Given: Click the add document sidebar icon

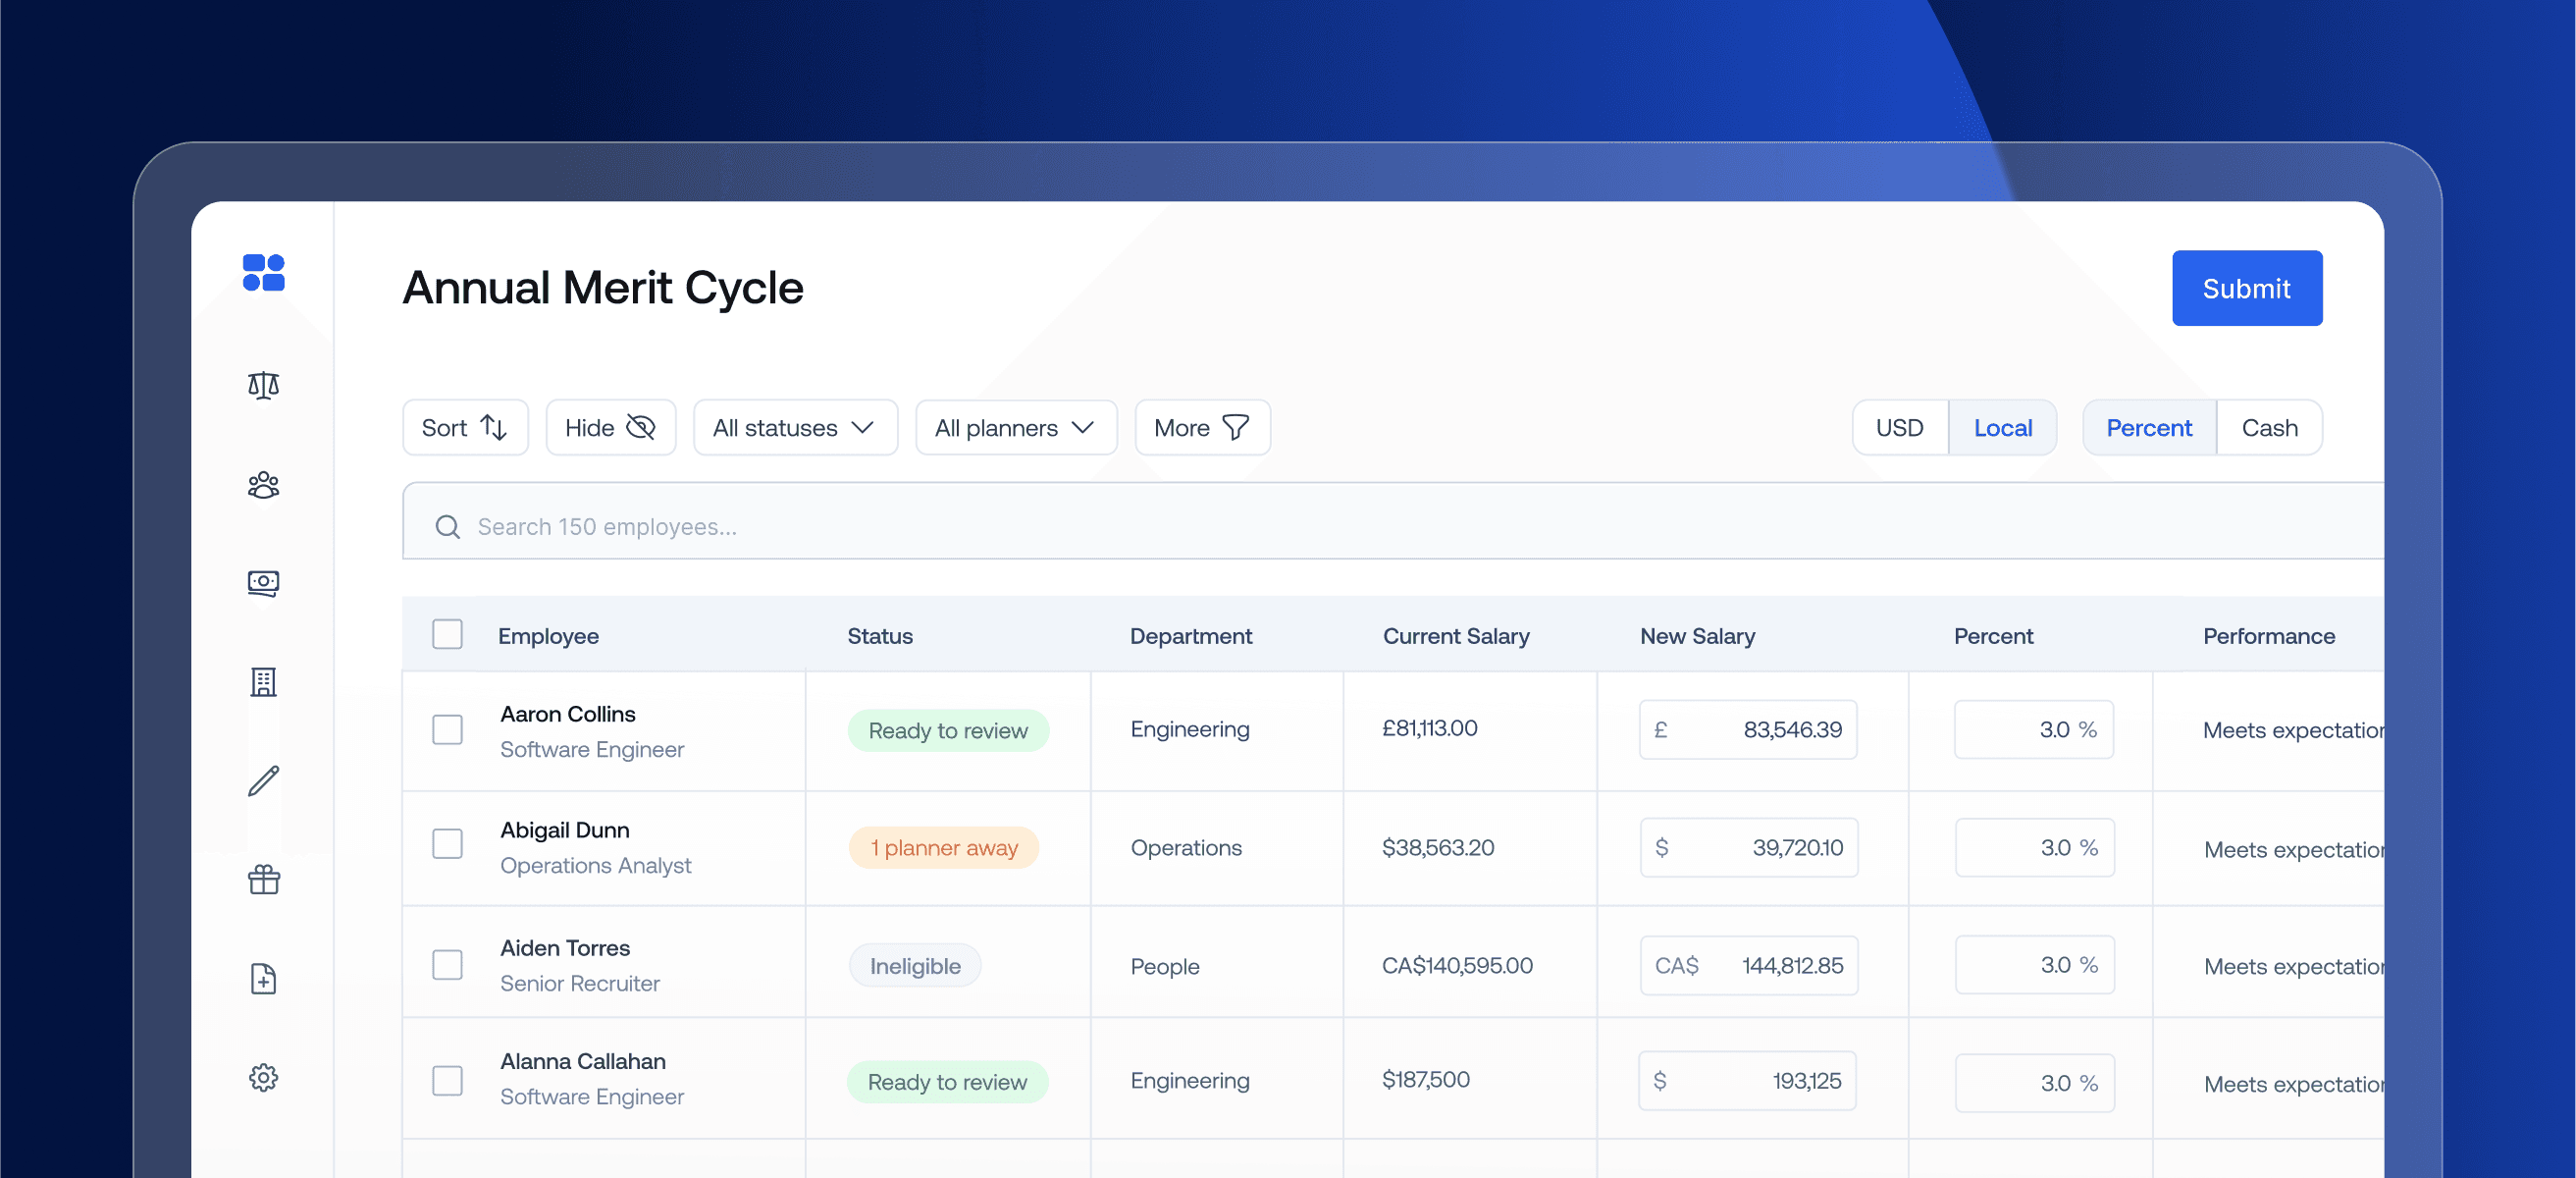Looking at the screenshot, I should (x=263, y=978).
